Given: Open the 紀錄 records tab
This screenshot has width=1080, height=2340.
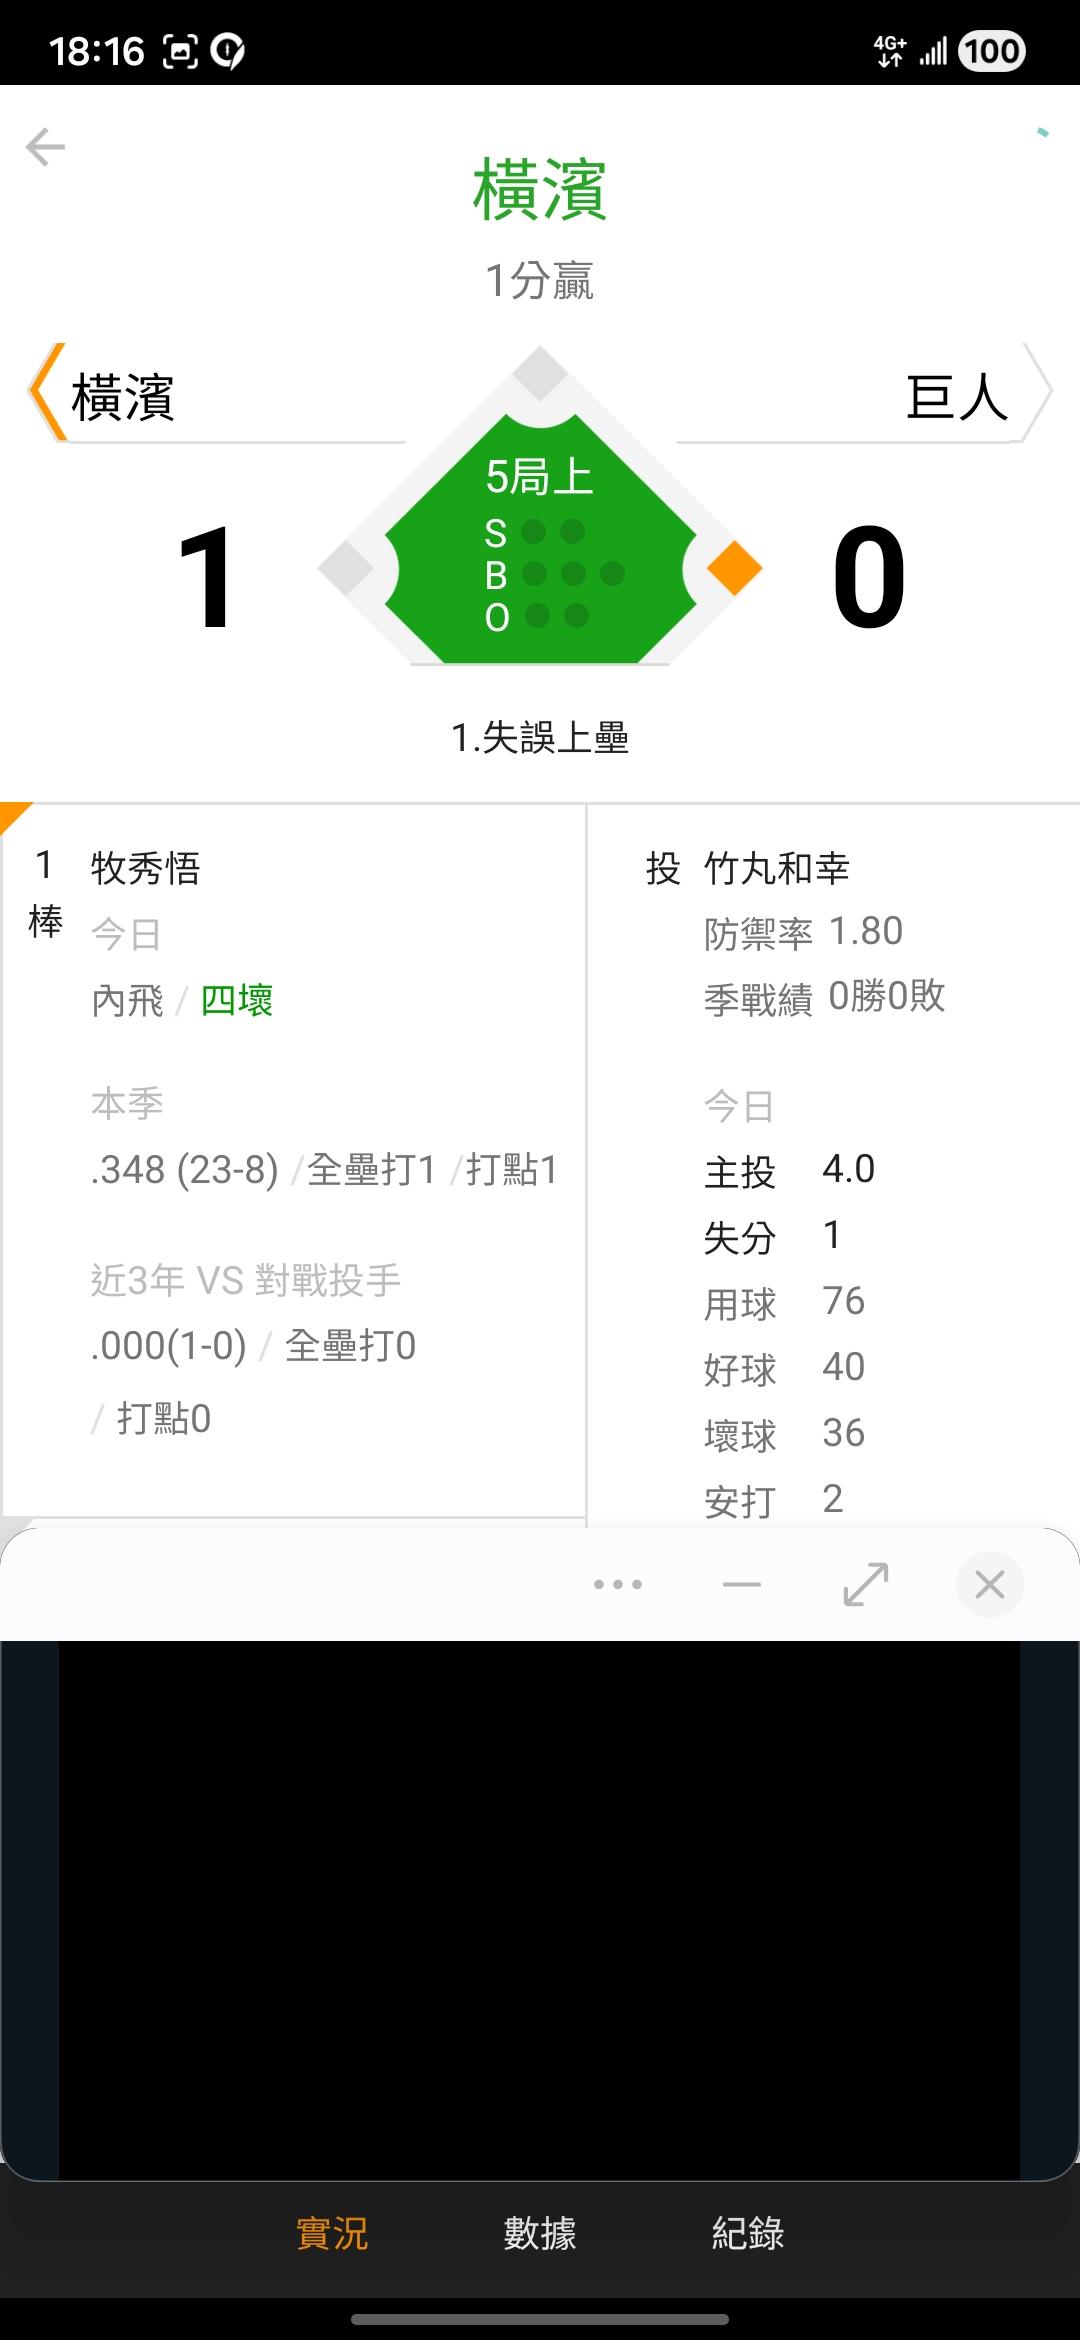Looking at the screenshot, I should coord(748,2233).
